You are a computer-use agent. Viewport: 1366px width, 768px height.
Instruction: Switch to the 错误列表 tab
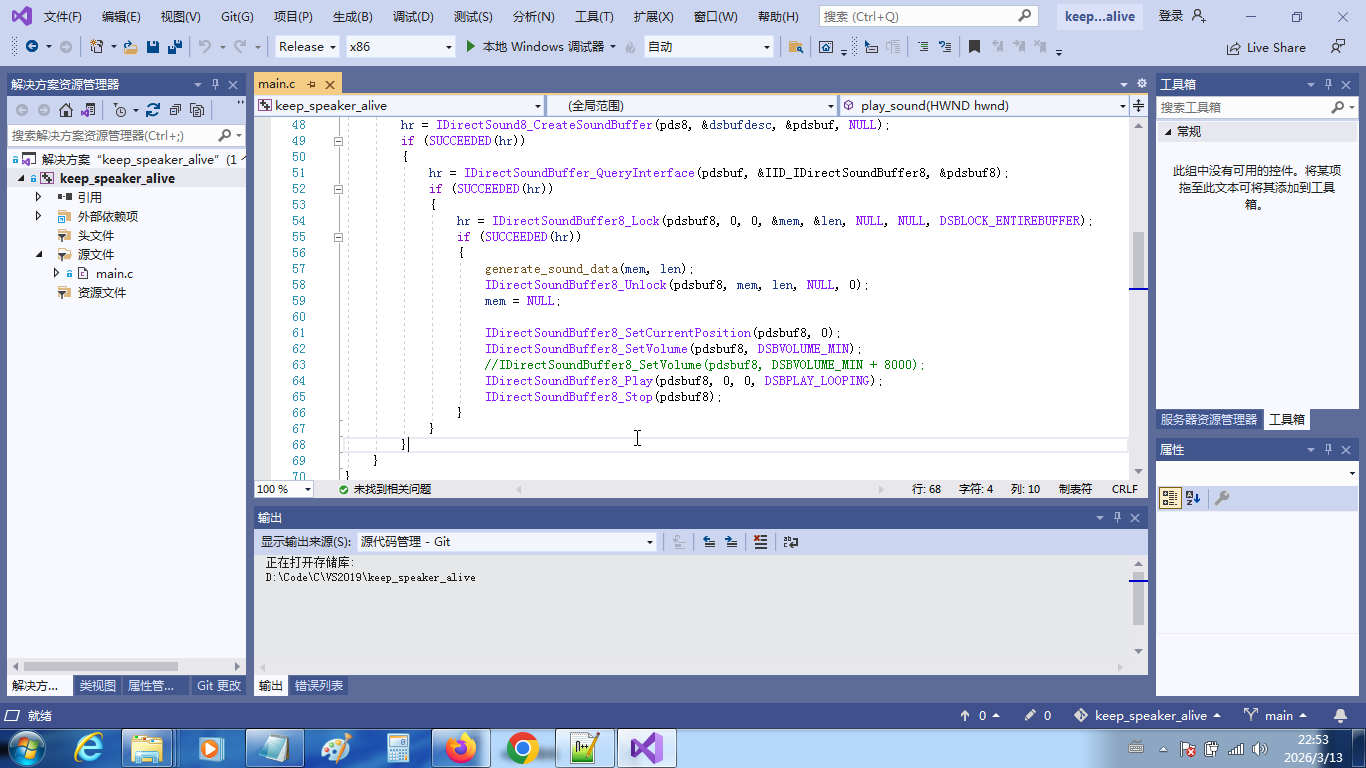coord(319,686)
